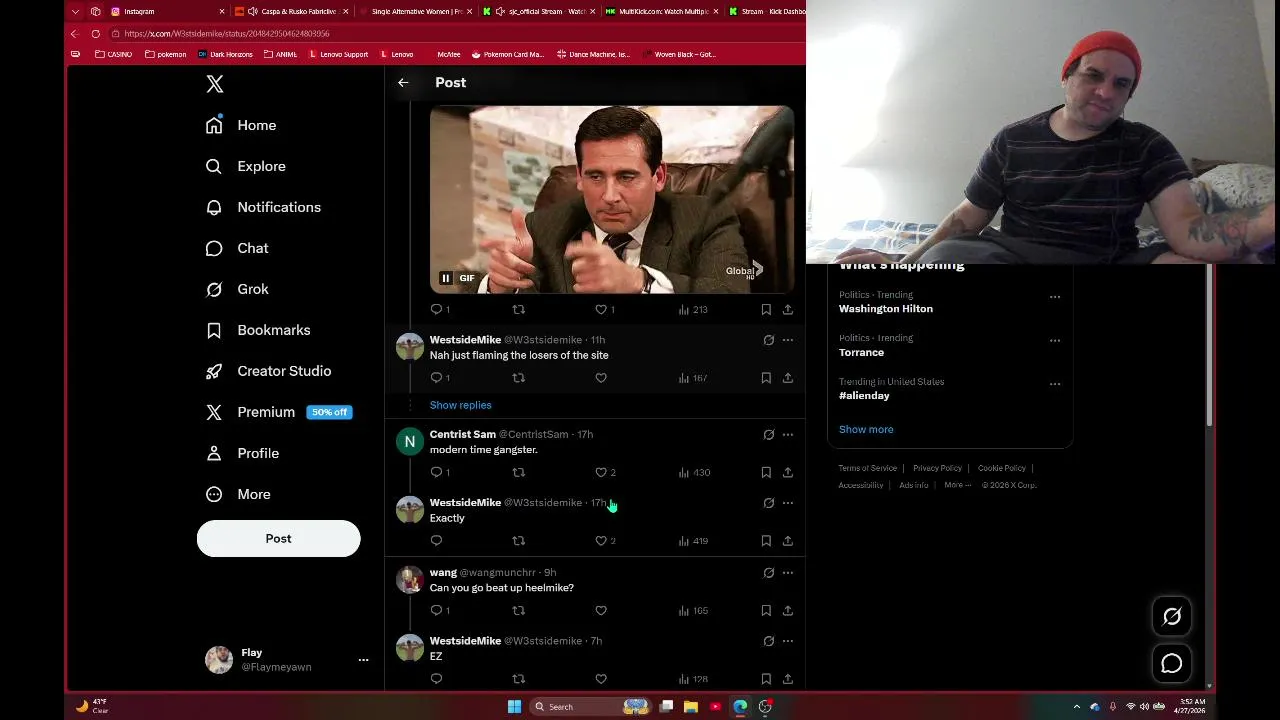
Task: Open Notifications
Action: pos(263,207)
